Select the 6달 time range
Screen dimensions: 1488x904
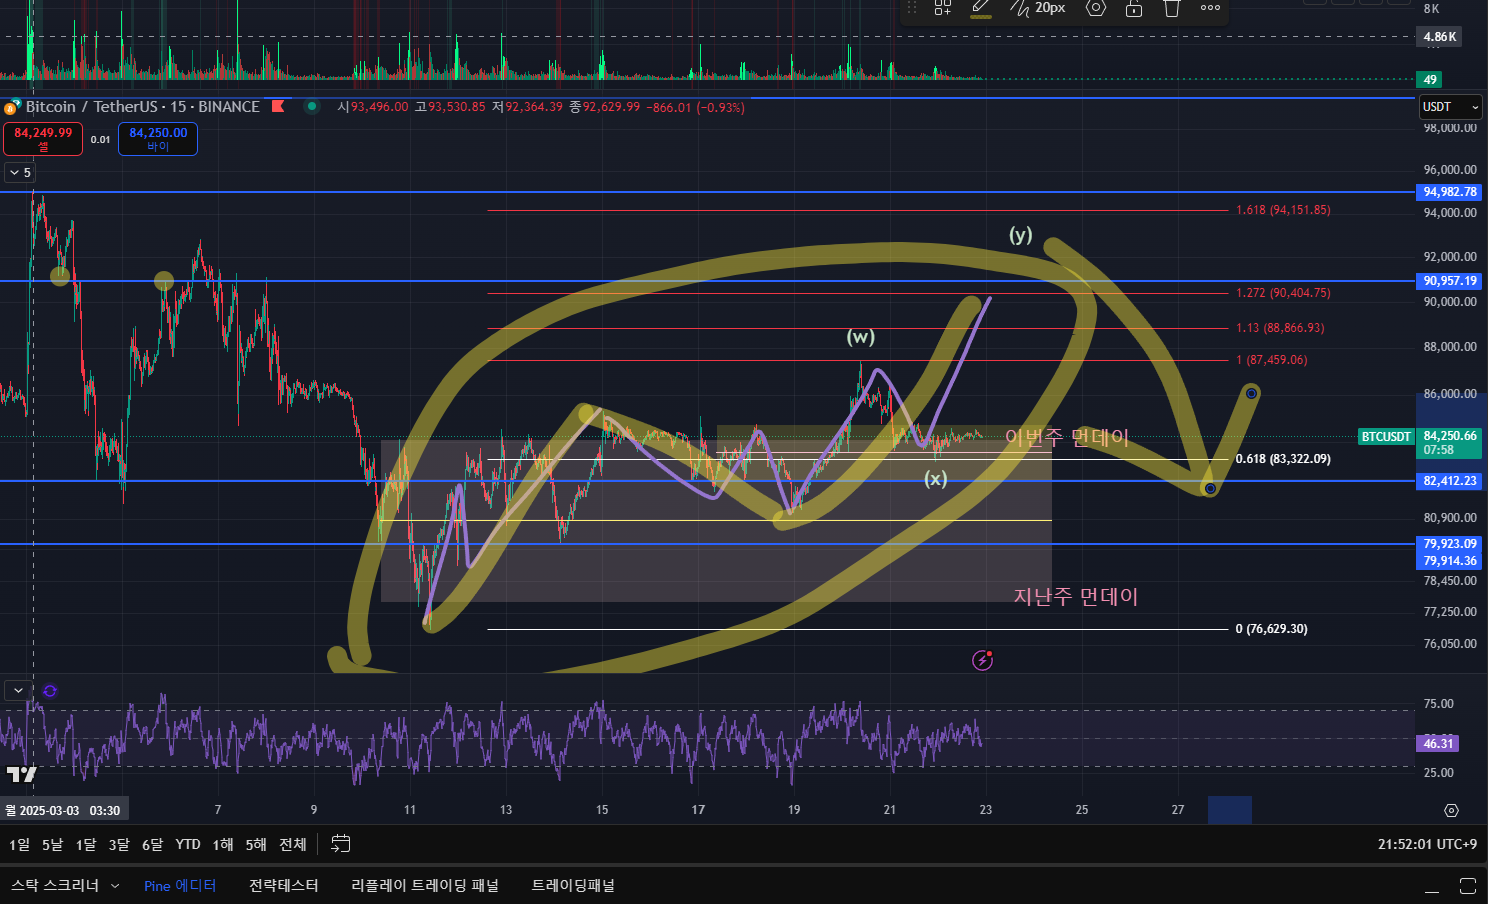[x=152, y=845]
